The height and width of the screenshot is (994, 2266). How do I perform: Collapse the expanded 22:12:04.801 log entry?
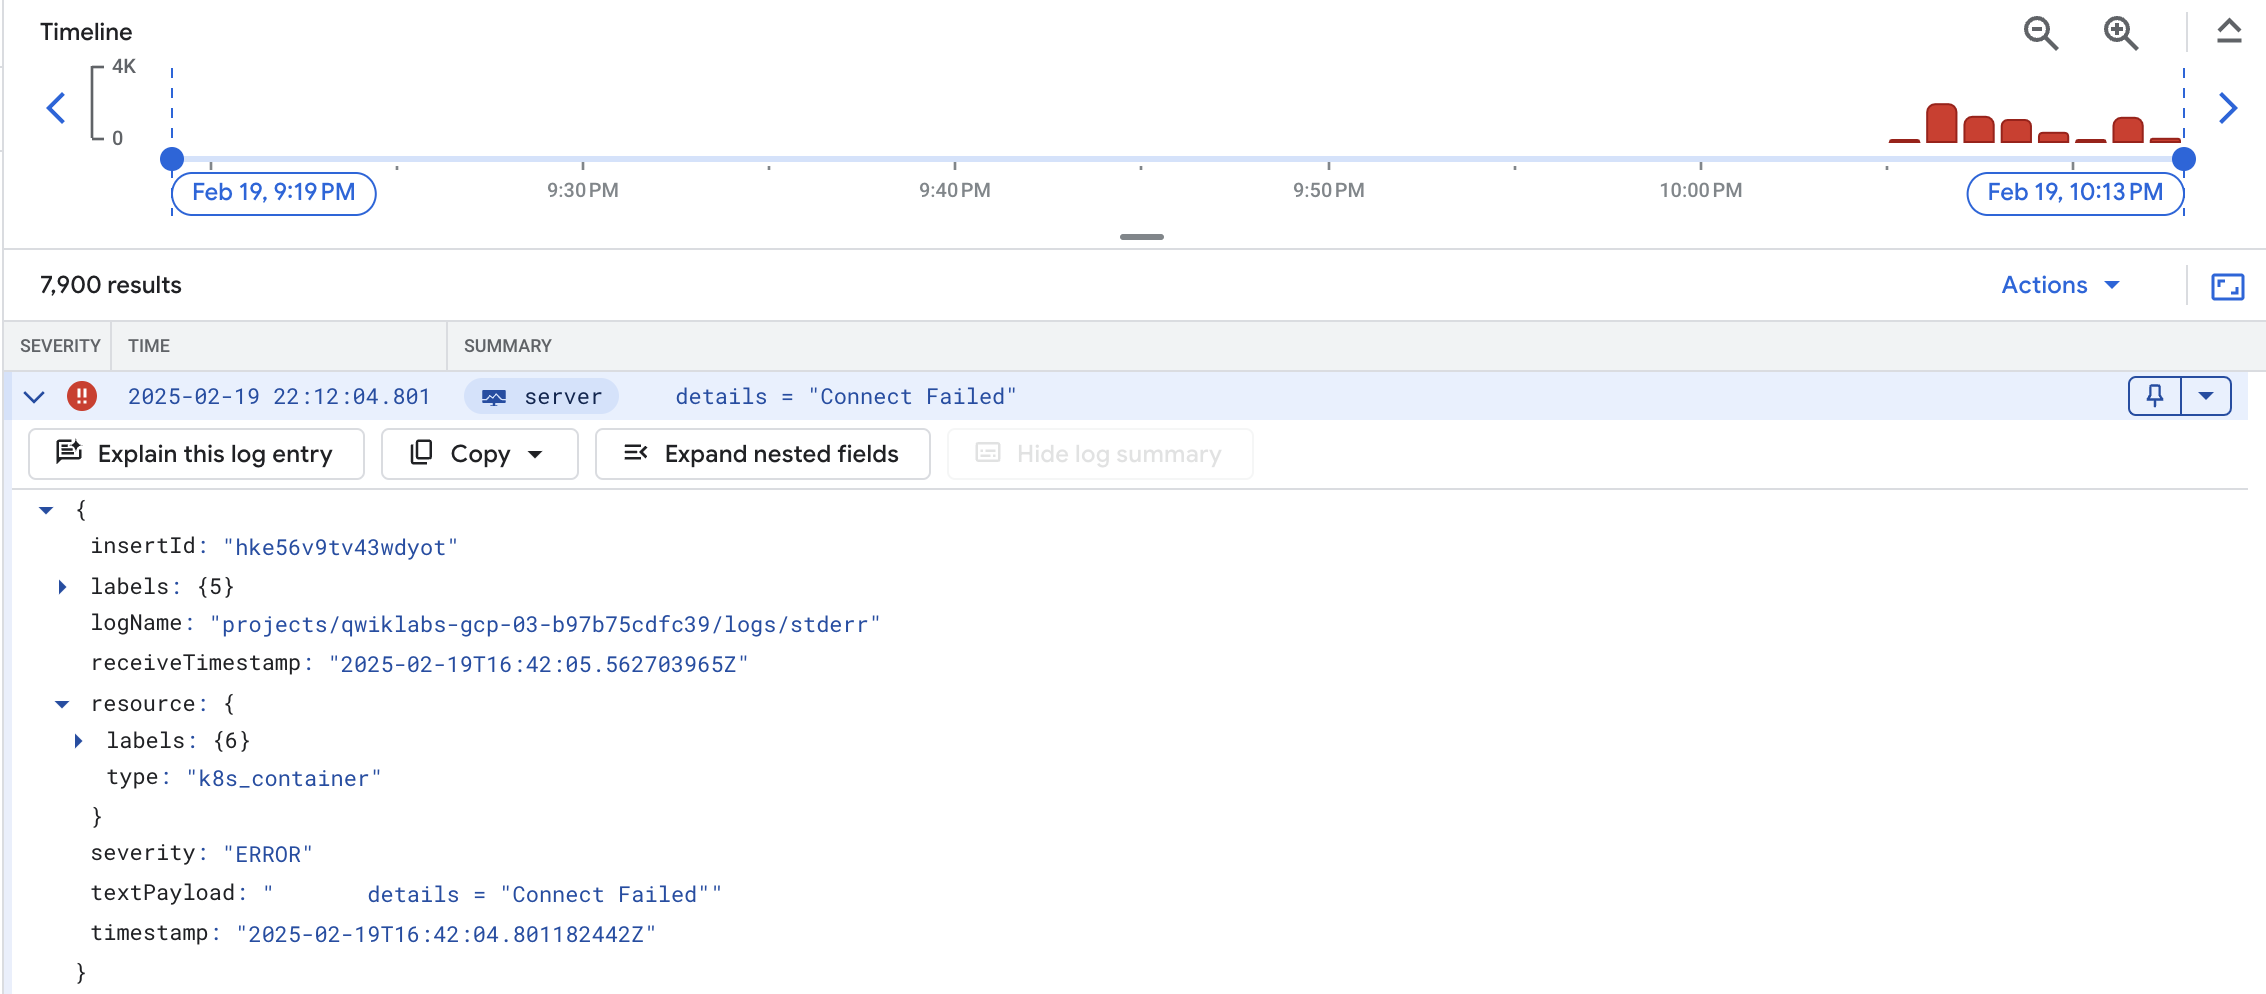pos(34,397)
